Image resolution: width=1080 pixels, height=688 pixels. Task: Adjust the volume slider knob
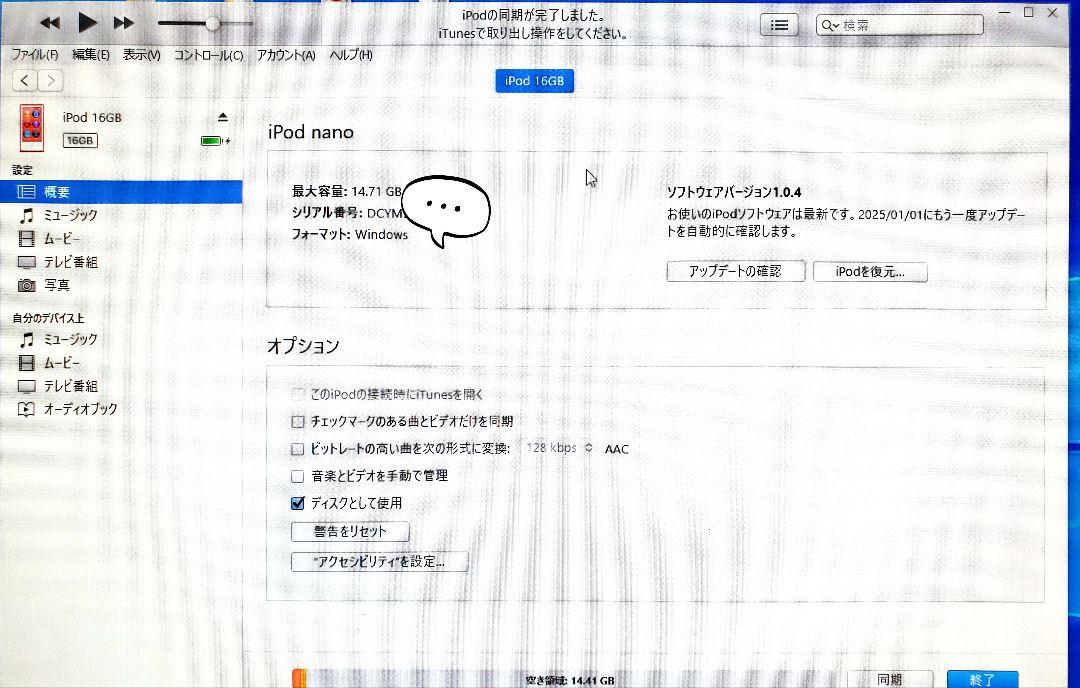click(213, 24)
